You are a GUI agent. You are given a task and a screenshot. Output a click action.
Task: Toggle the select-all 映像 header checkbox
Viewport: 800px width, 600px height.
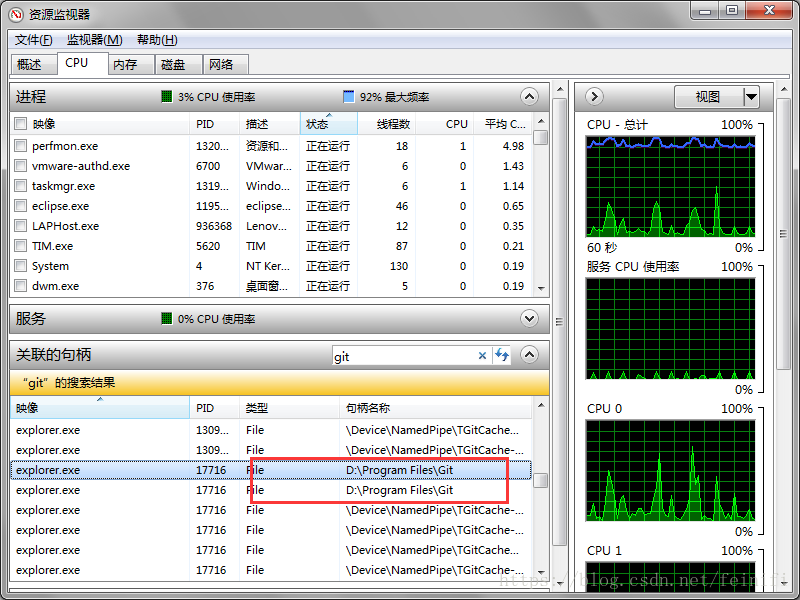[x=21, y=124]
